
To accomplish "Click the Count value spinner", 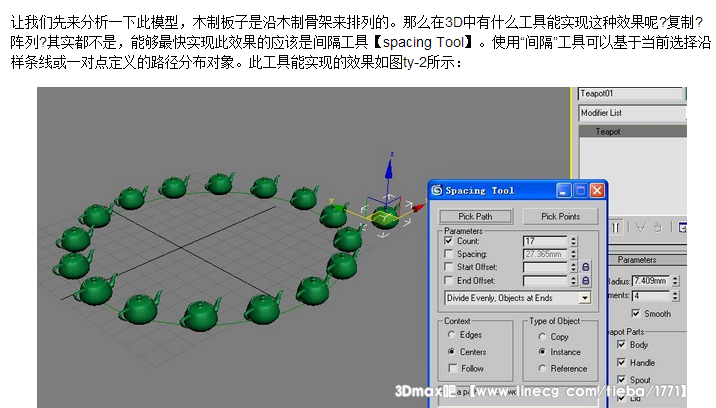I will pyautogui.click(x=574, y=241).
